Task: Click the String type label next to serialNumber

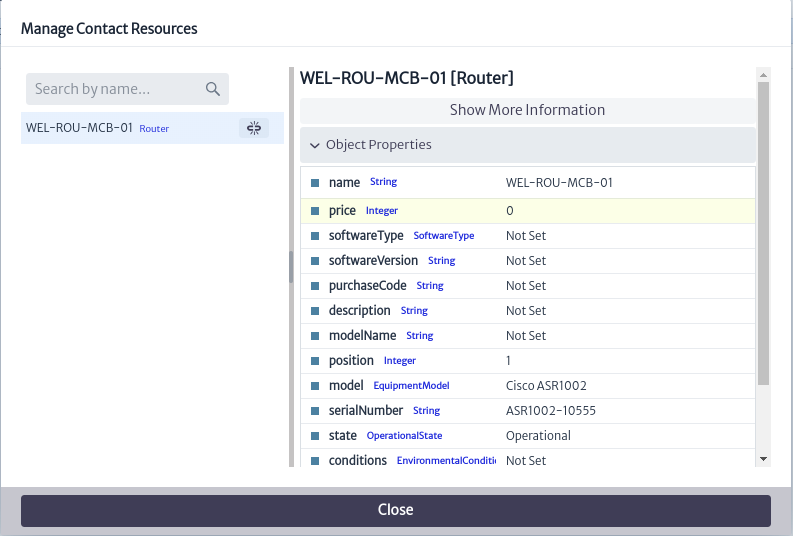Action: click(426, 411)
